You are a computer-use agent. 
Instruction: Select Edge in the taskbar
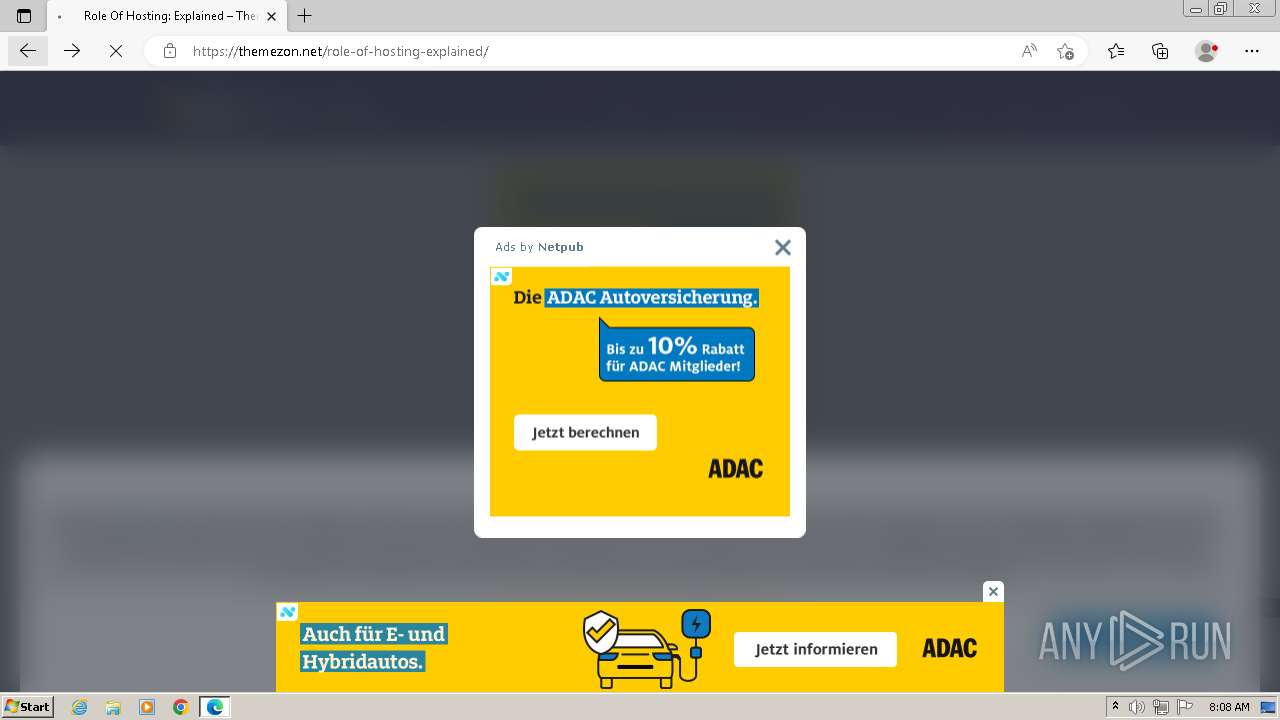(215, 707)
